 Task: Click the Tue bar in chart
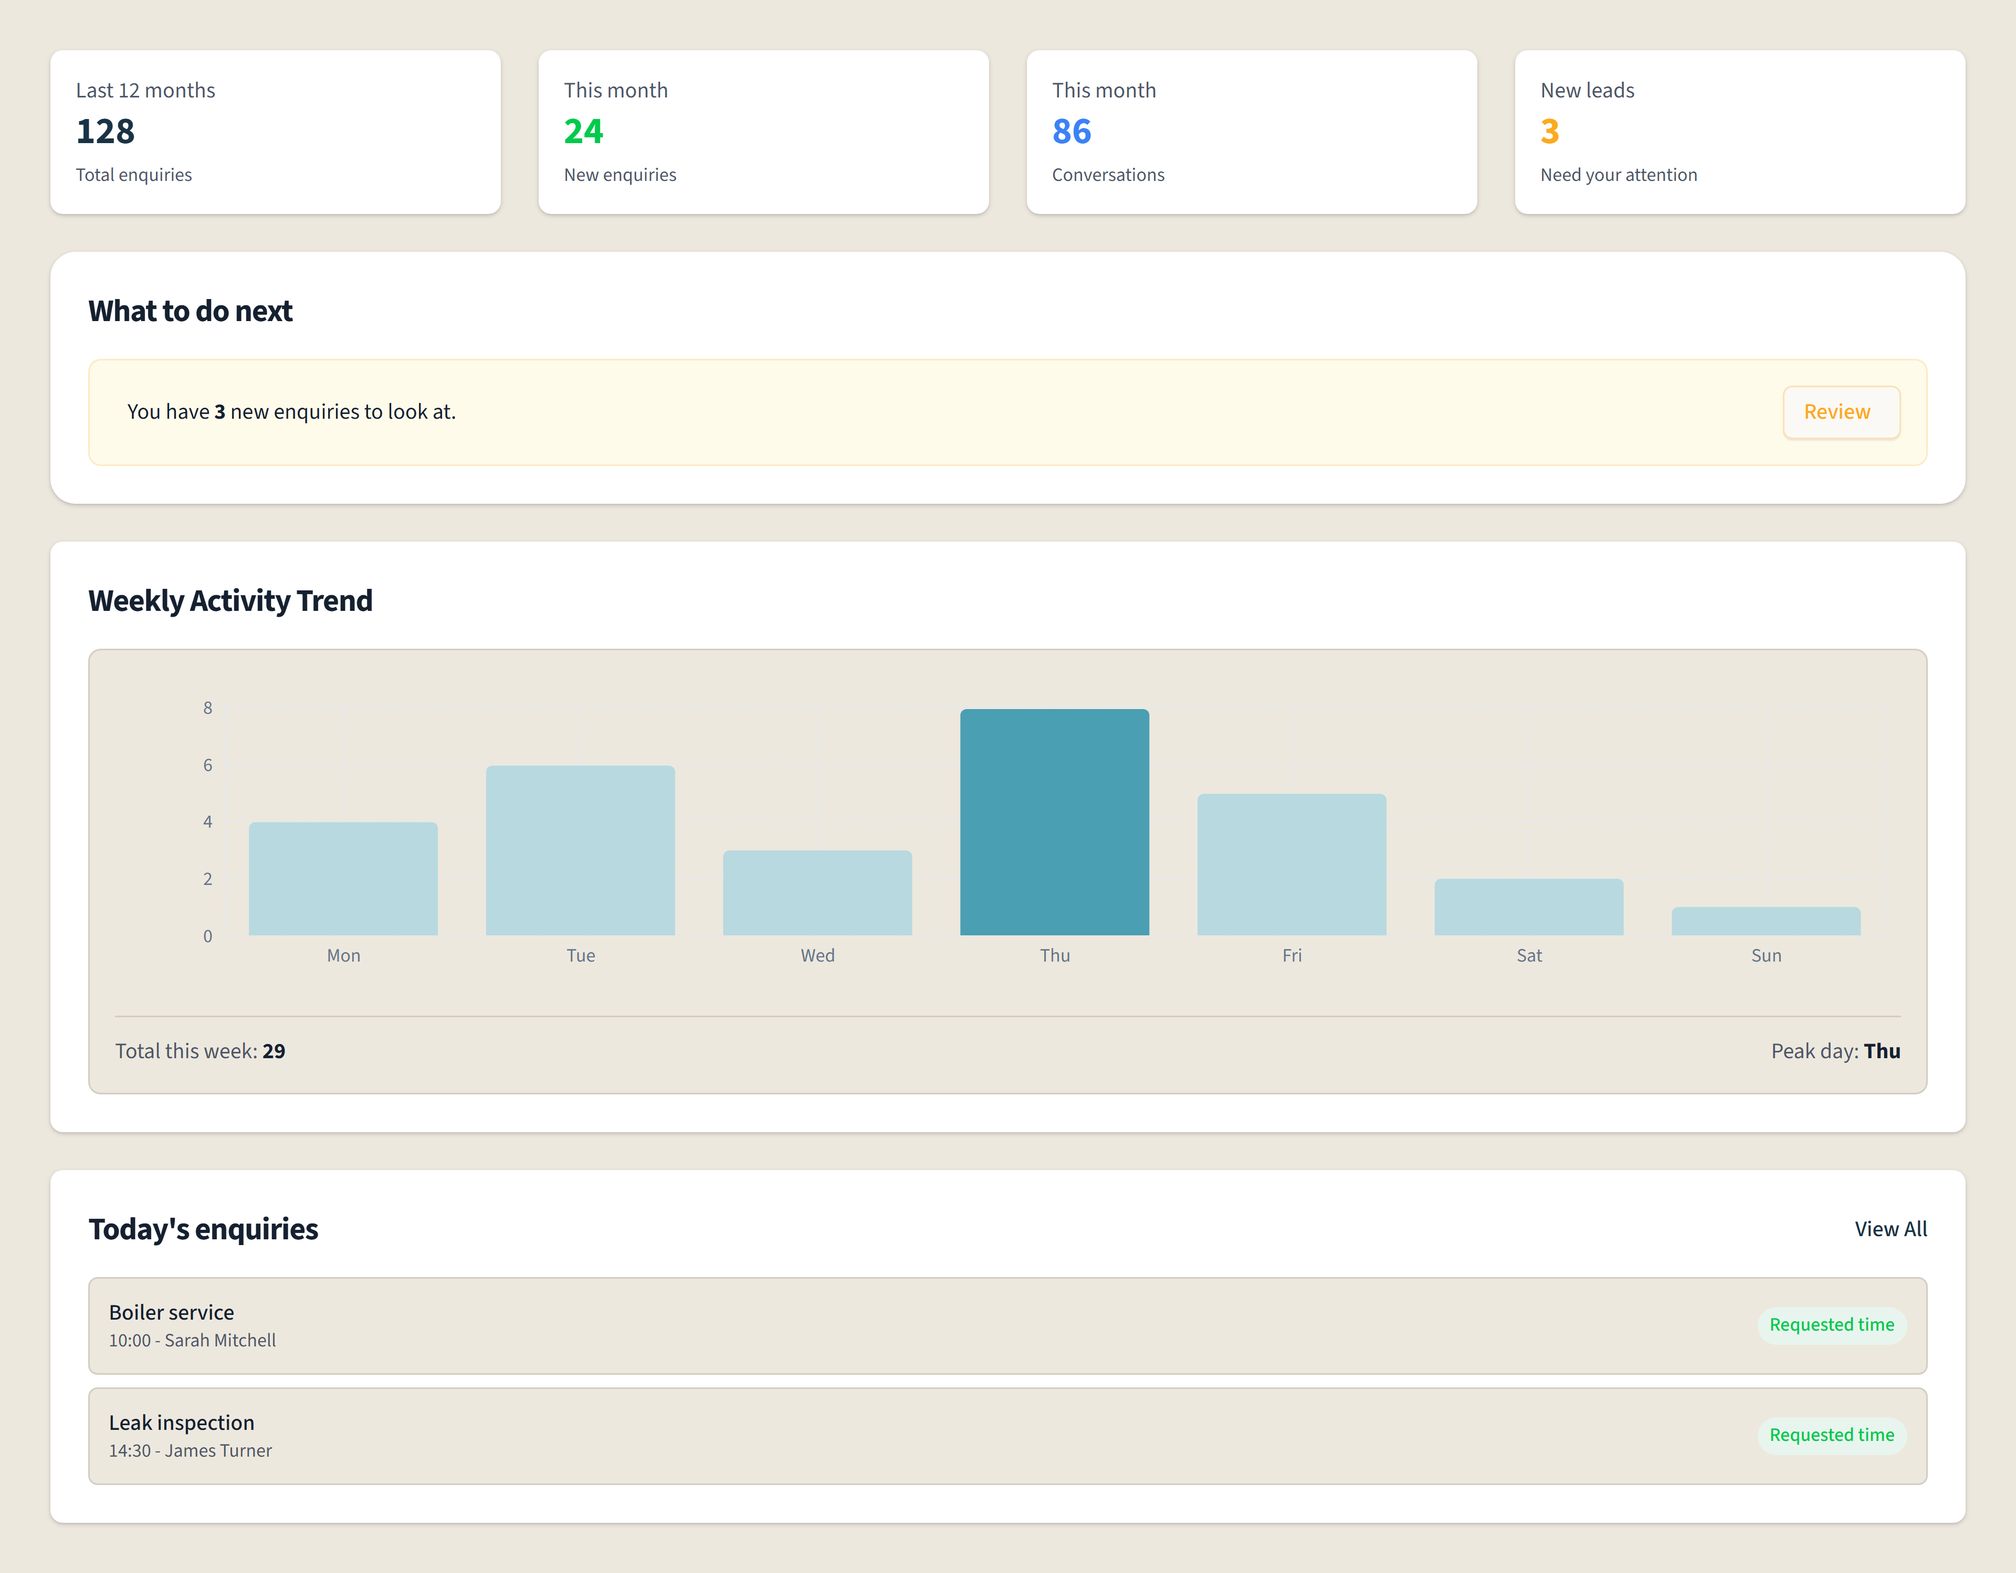(x=580, y=851)
